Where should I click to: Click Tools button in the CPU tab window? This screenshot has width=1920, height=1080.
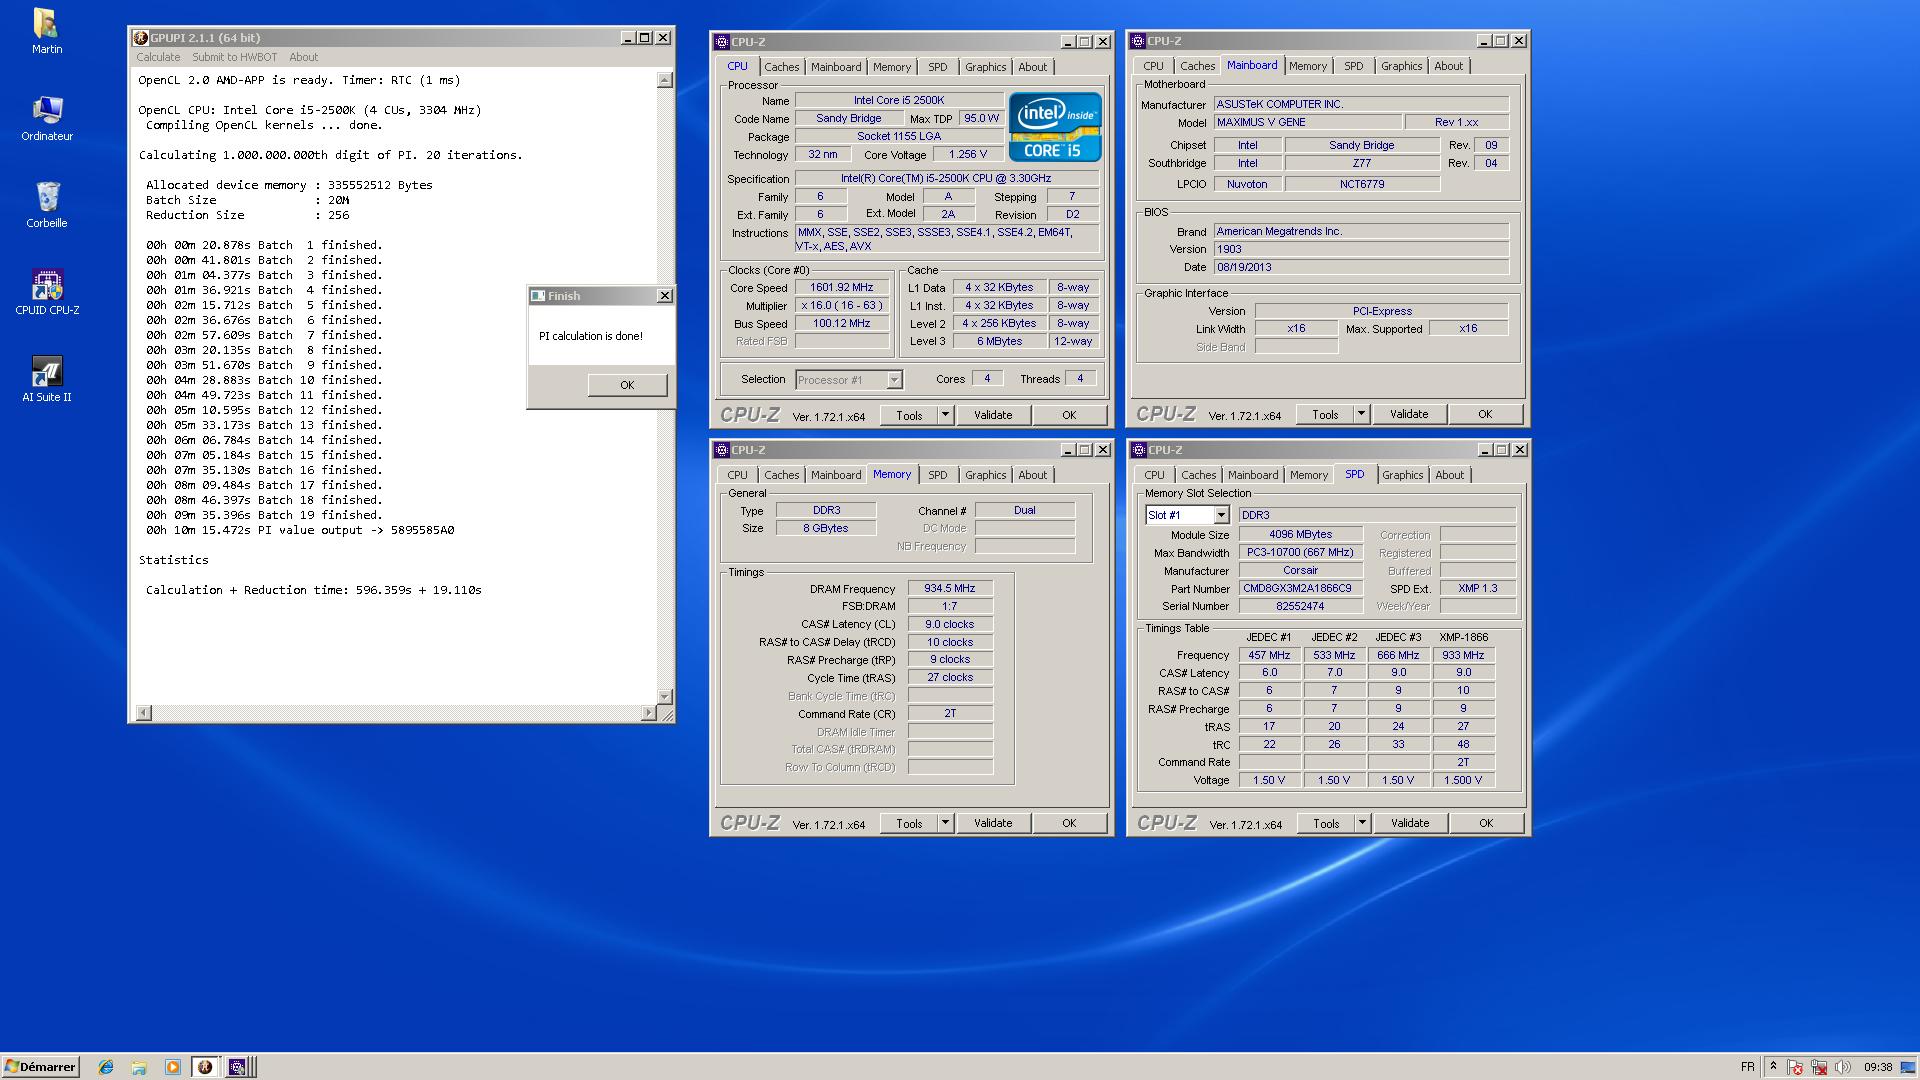(909, 415)
